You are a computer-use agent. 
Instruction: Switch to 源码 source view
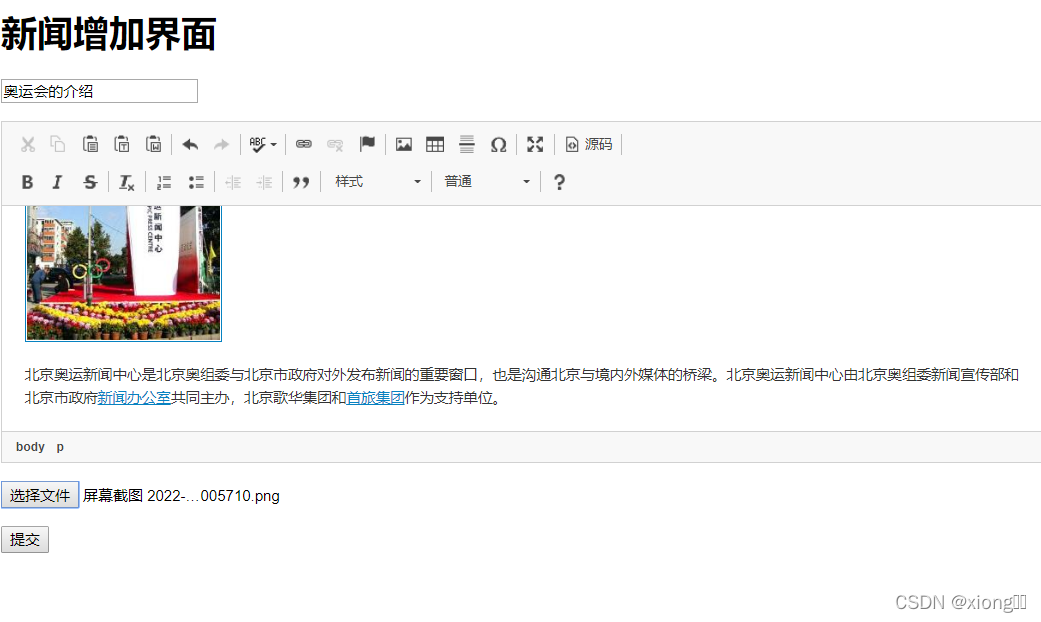588,144
